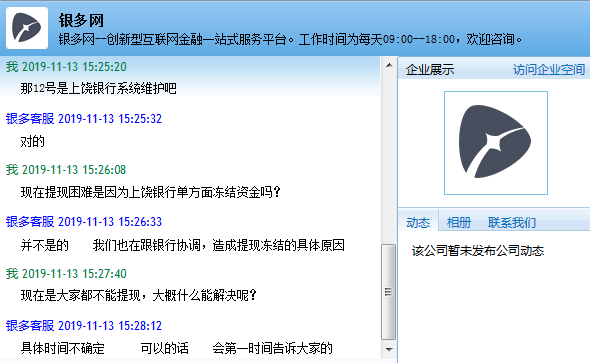The image size is (590, 363).
Task: Open the large company logo thumbnail
Action: click(496, 143)
